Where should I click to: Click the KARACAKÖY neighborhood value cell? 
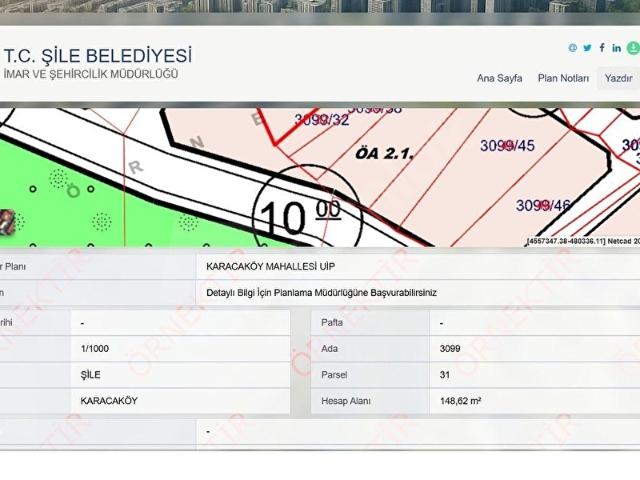[180, 401]
